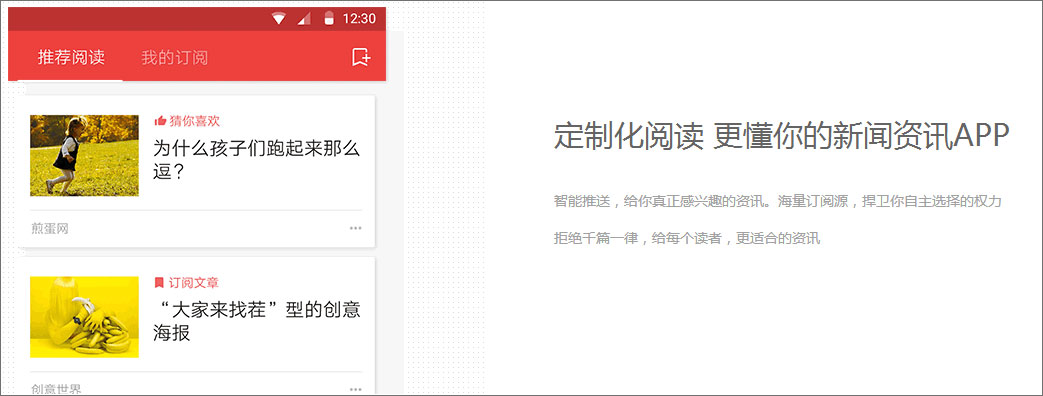Tap the add-subscription bookmark icon
The image size is (1043, 396).
361,57
